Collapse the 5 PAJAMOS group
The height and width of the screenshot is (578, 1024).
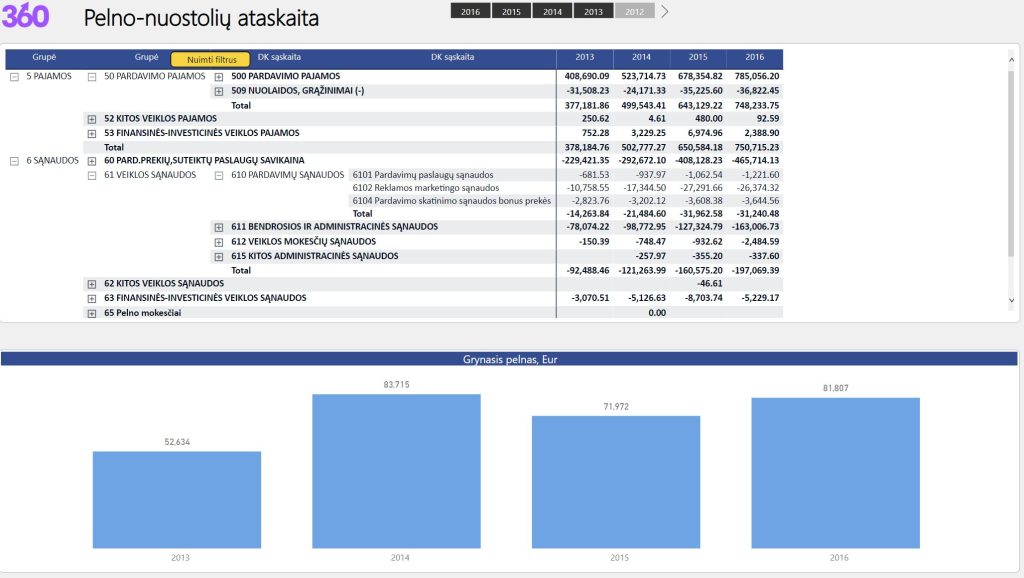(x=14, y=76)
